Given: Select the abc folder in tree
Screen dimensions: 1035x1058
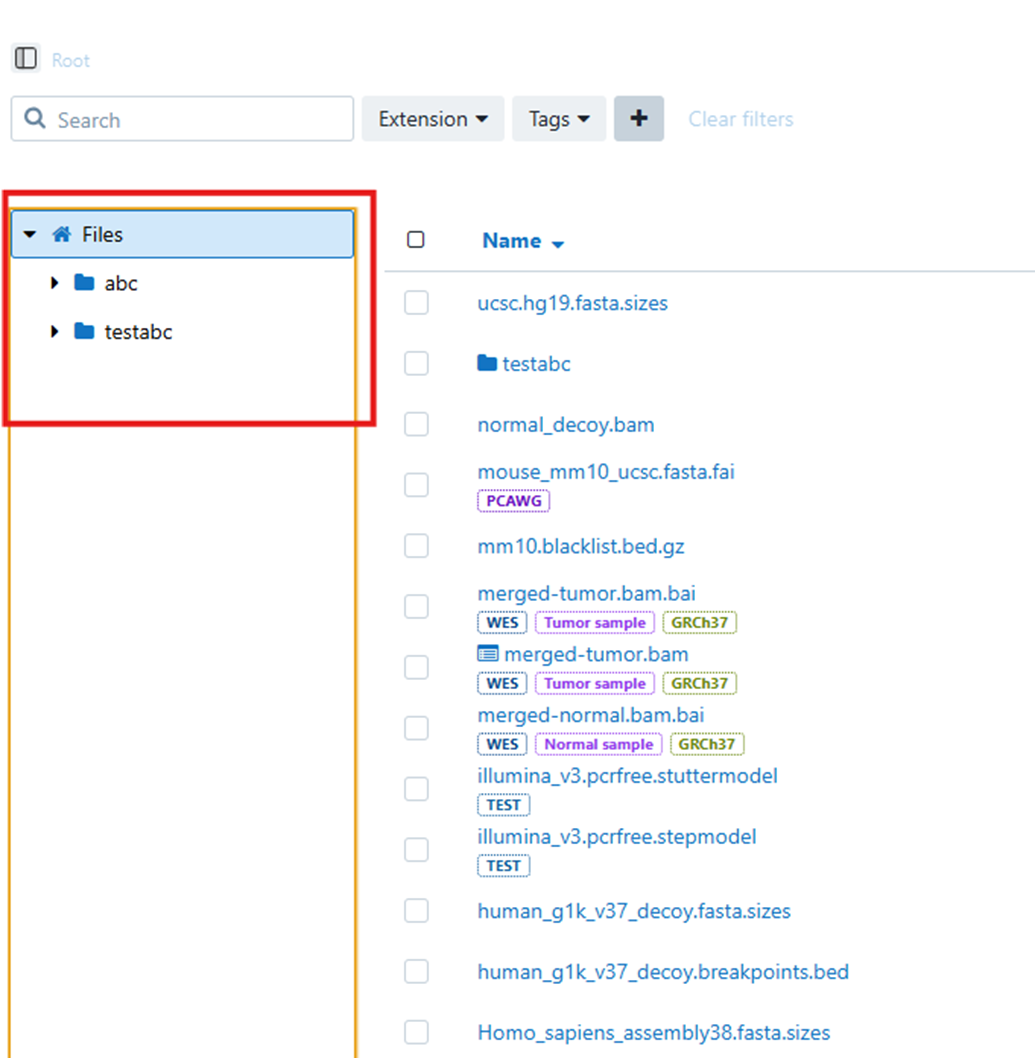Looking at the screenshot, I should tap(121, 283).
